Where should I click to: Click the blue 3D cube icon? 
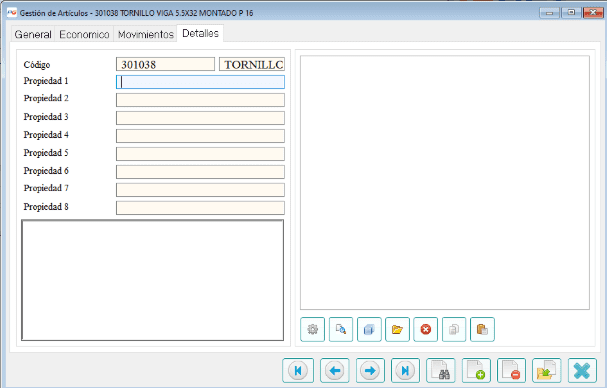(369, 329)
